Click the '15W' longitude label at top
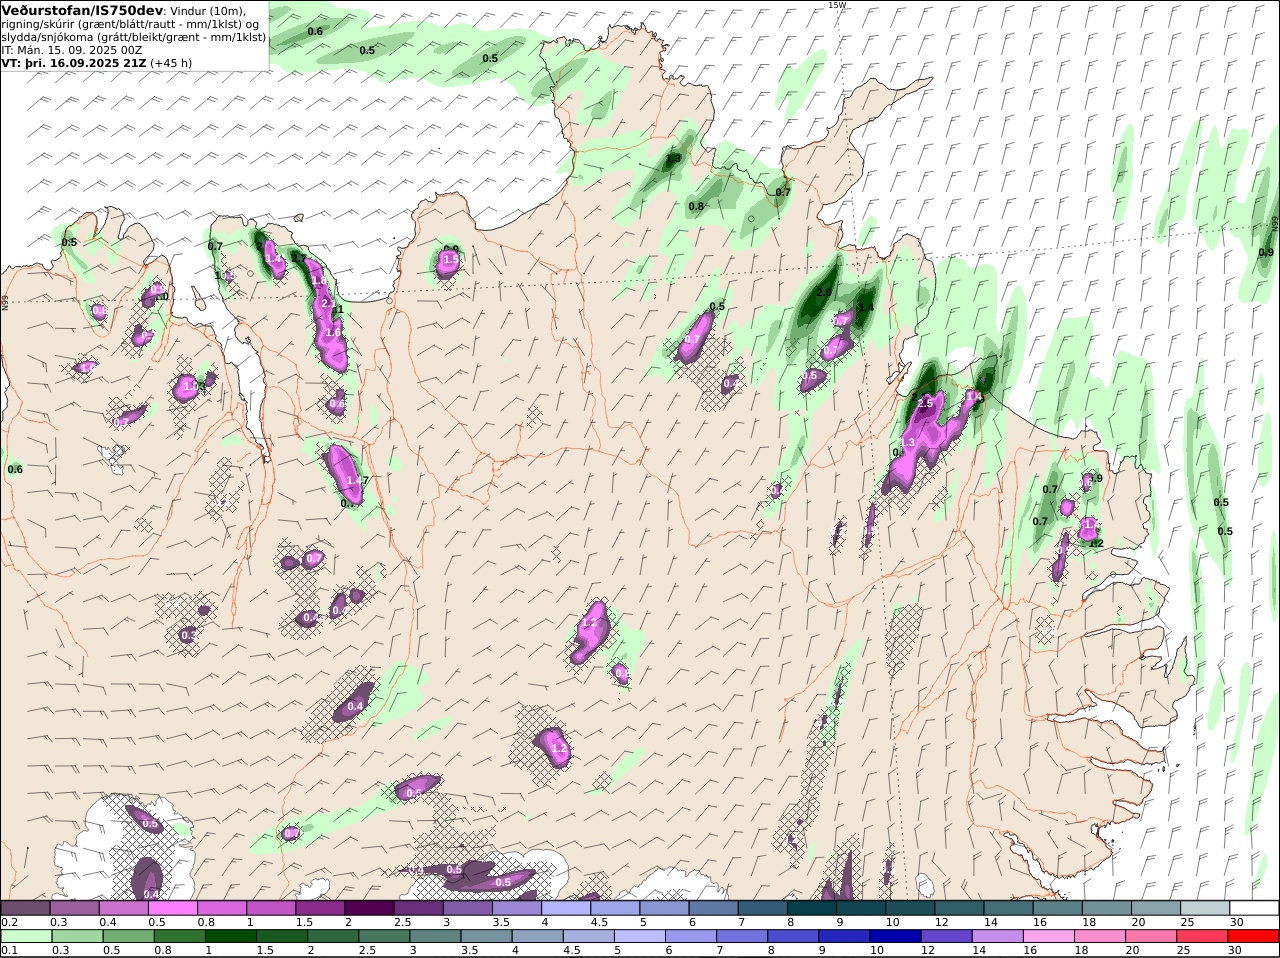This screenshot has width=1280, height=958. 836,5
